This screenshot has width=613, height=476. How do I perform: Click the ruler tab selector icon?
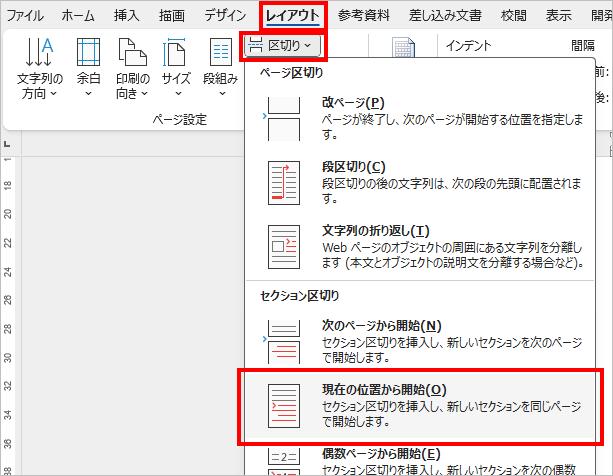[7, 145]
